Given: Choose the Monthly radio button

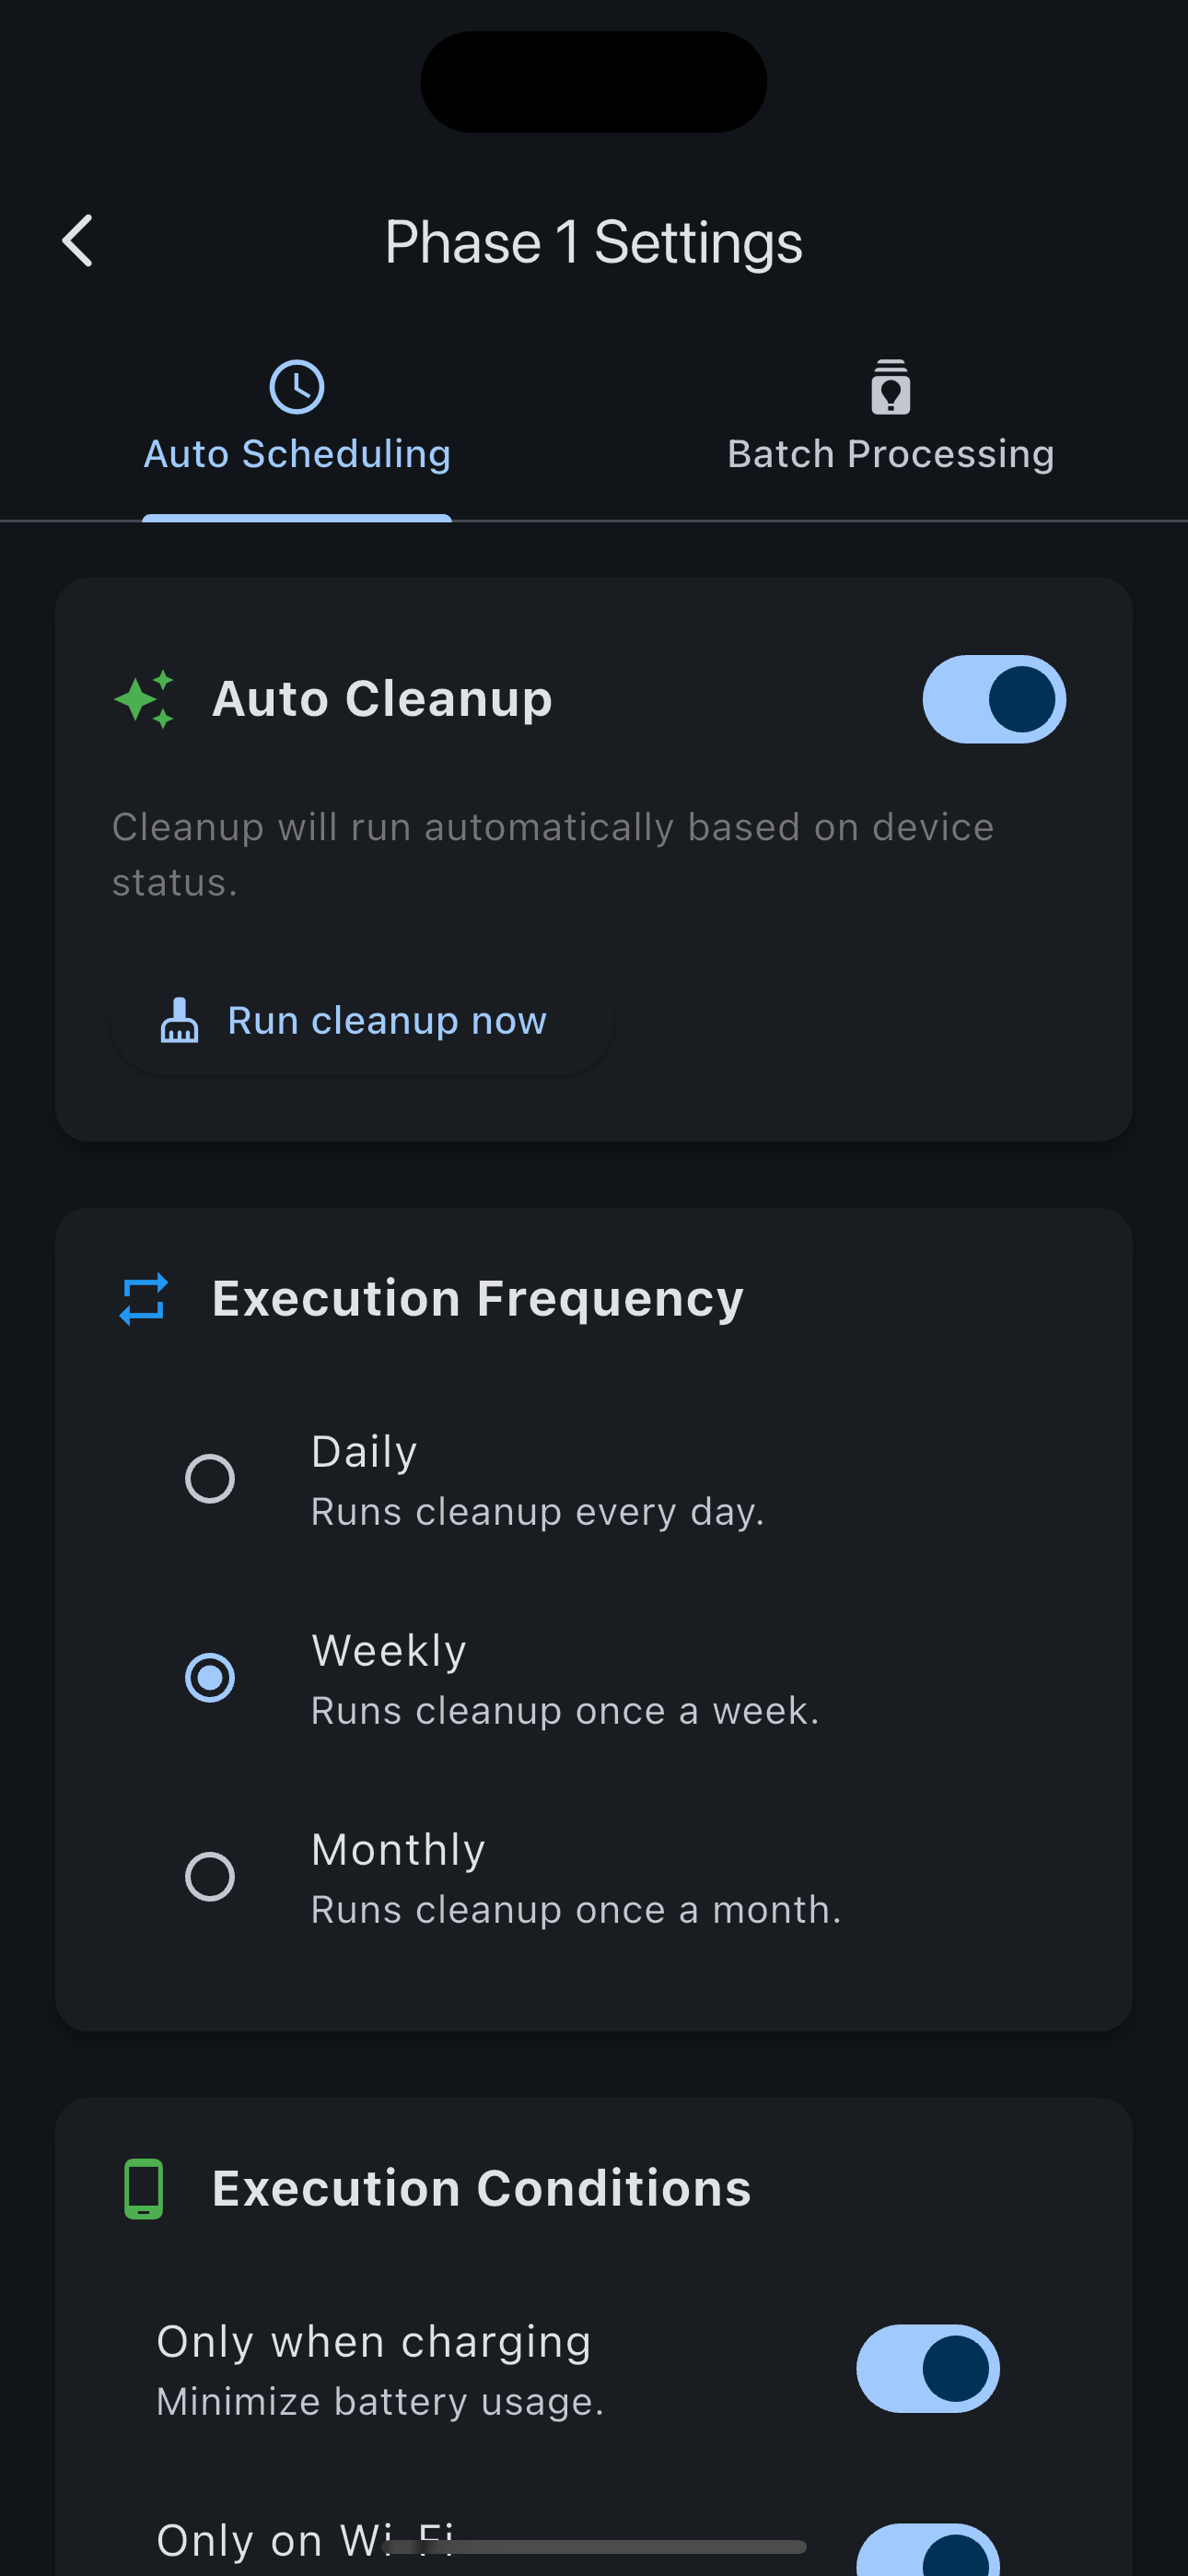Looking at the screenshot, I should point(210,1876).
